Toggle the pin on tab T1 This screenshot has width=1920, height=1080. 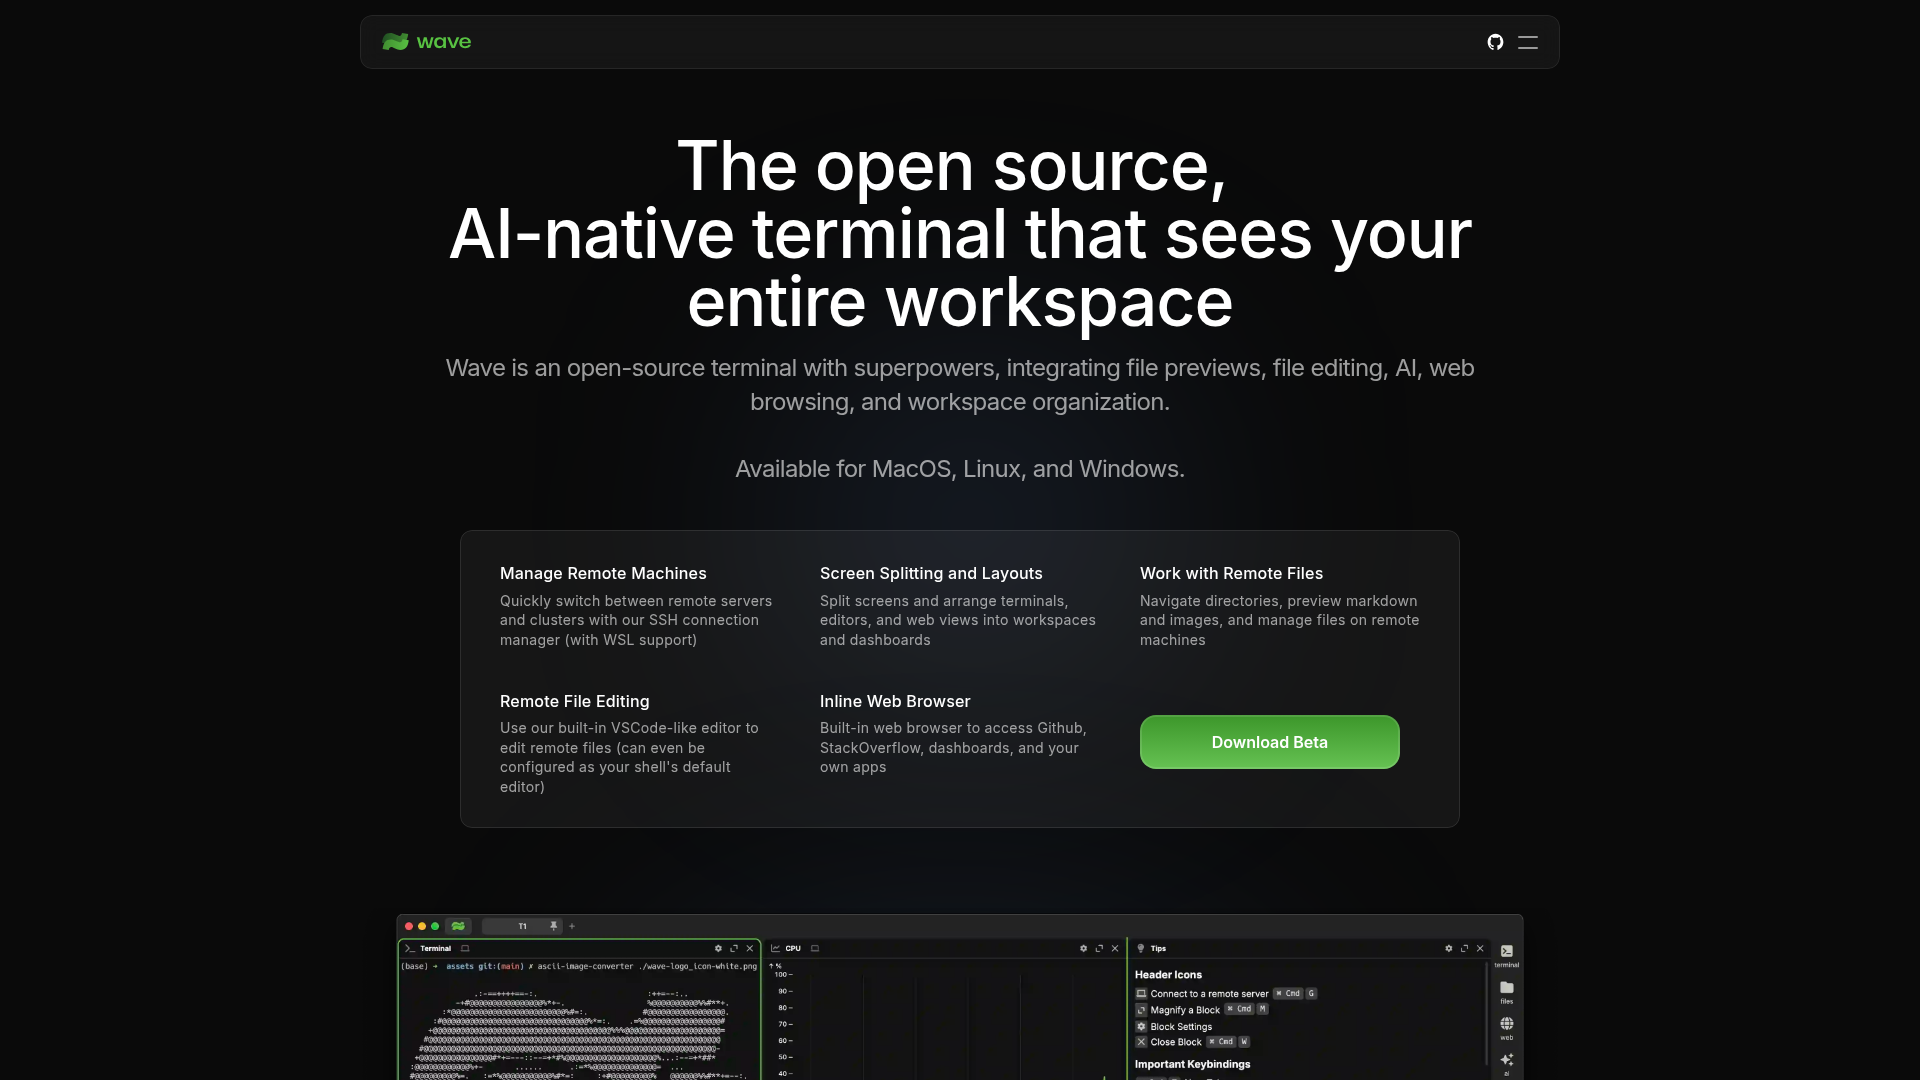553,926
